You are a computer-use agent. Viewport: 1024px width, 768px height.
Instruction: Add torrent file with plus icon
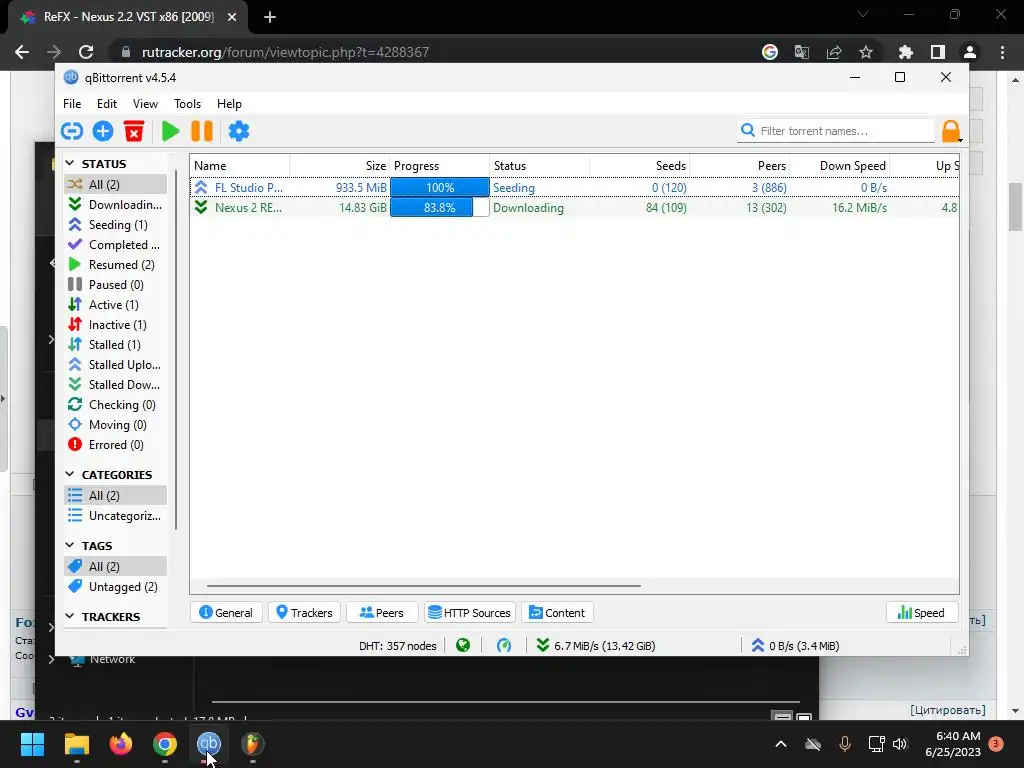pos(103,131)
